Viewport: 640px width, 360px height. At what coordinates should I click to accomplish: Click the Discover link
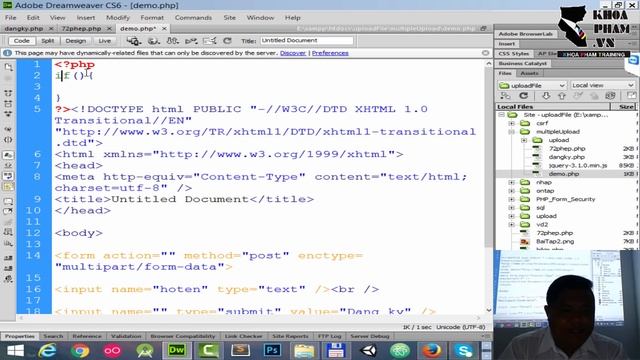coord(293,53)
